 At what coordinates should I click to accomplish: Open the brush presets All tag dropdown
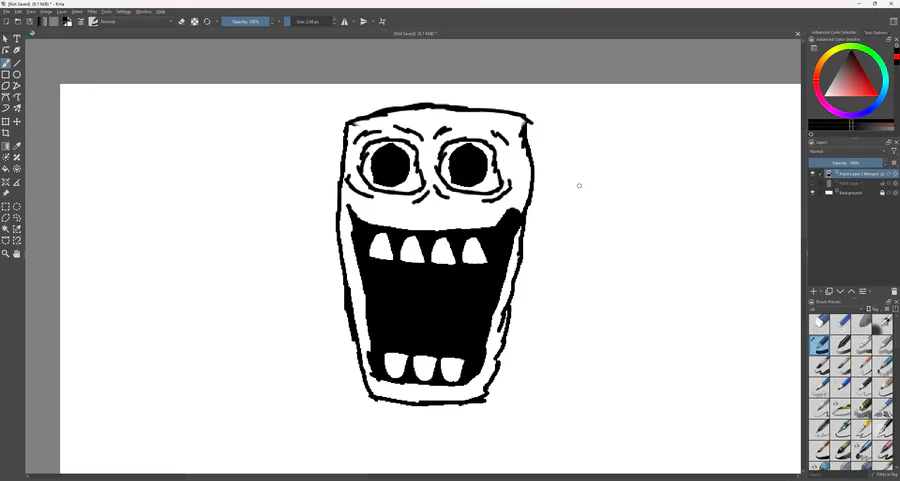pyautogui.click(x=835, y=309)
